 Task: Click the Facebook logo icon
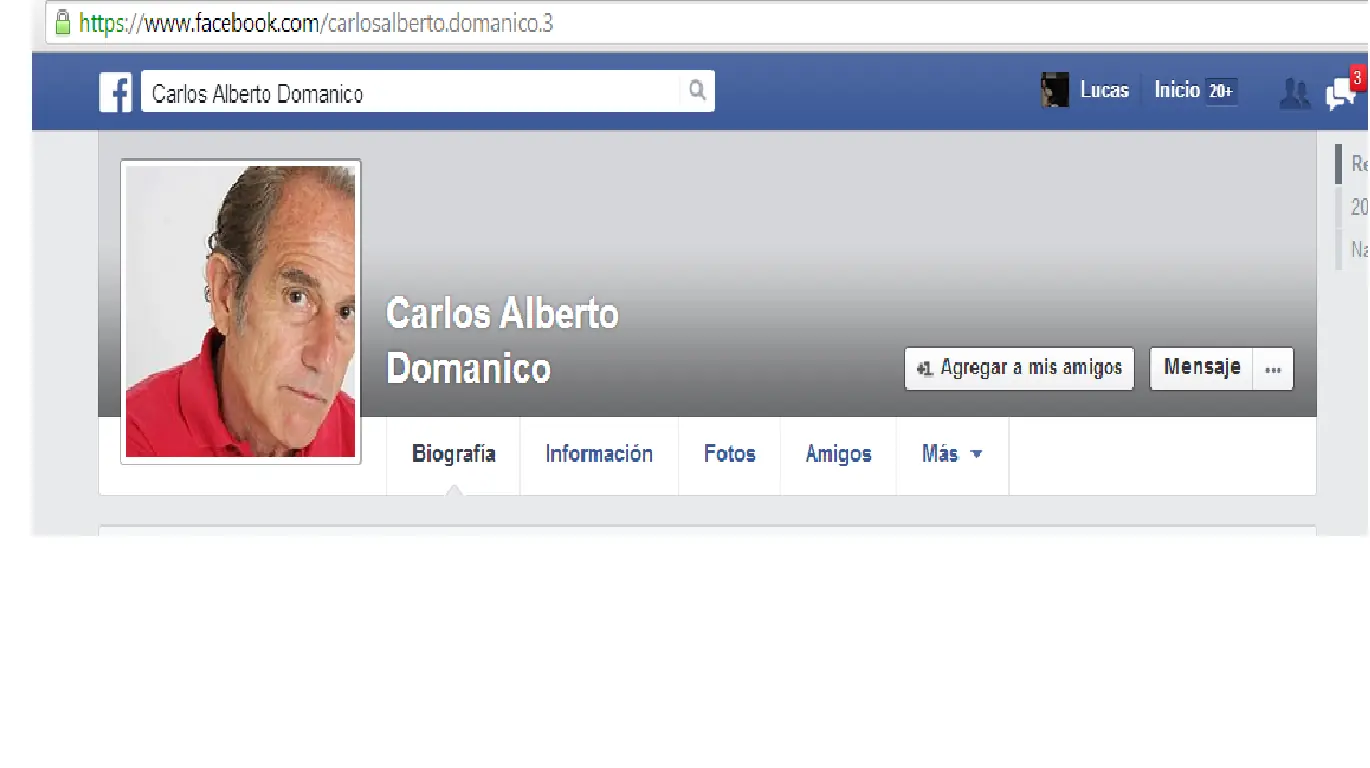pyautogui.click(x=116, y=93)
